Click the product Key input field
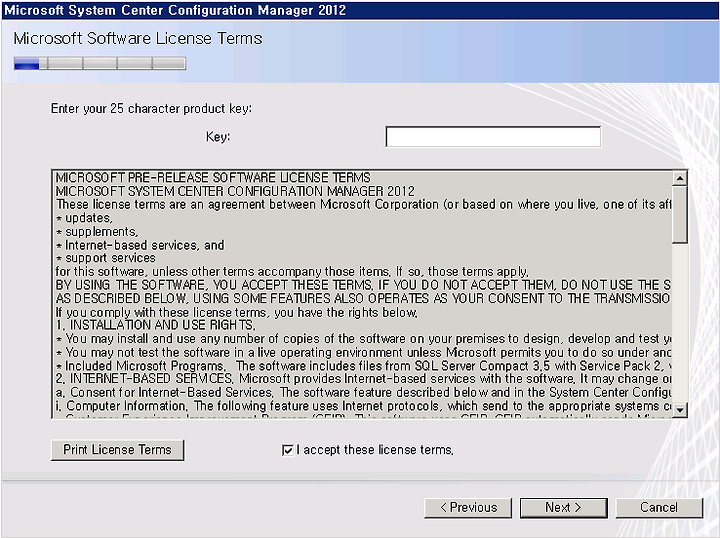 coord(493,137)
